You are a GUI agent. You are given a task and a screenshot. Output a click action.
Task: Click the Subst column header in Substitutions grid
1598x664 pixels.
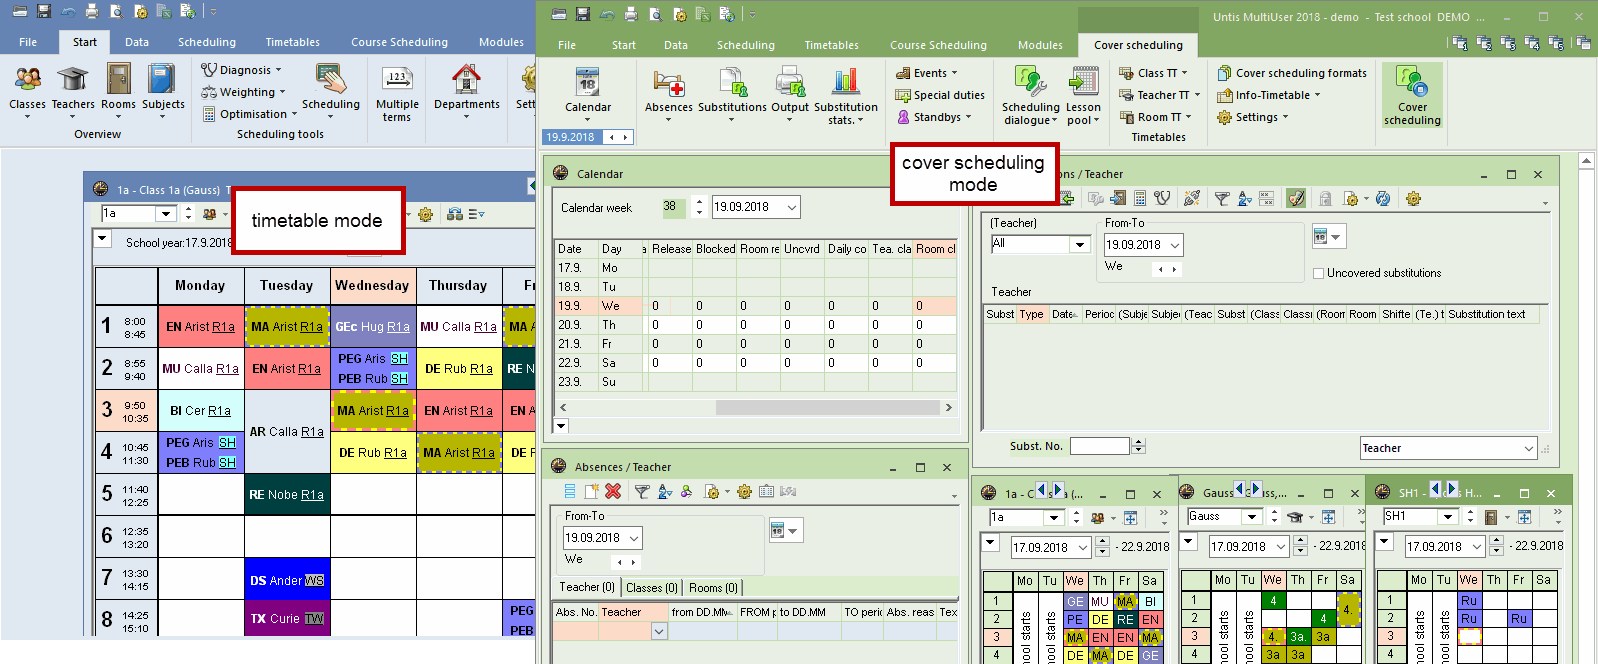pyautogui.click(x=1000, y=314)
